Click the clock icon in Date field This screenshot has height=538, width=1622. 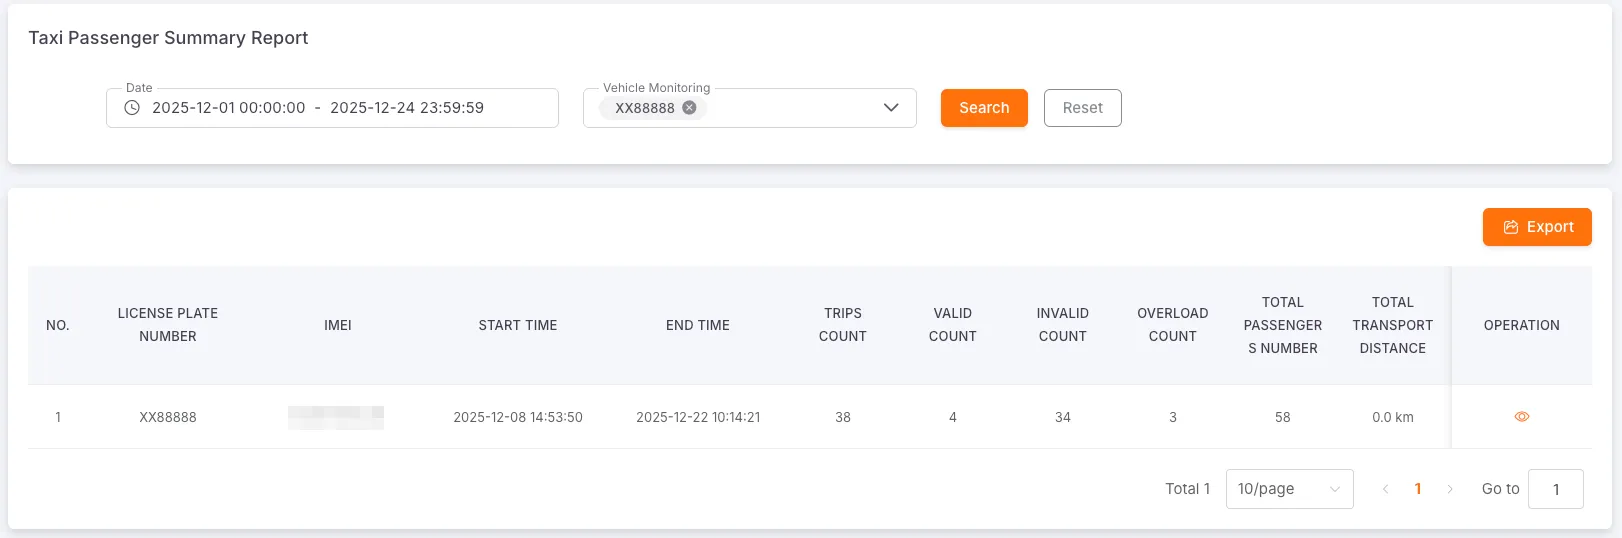132,108
